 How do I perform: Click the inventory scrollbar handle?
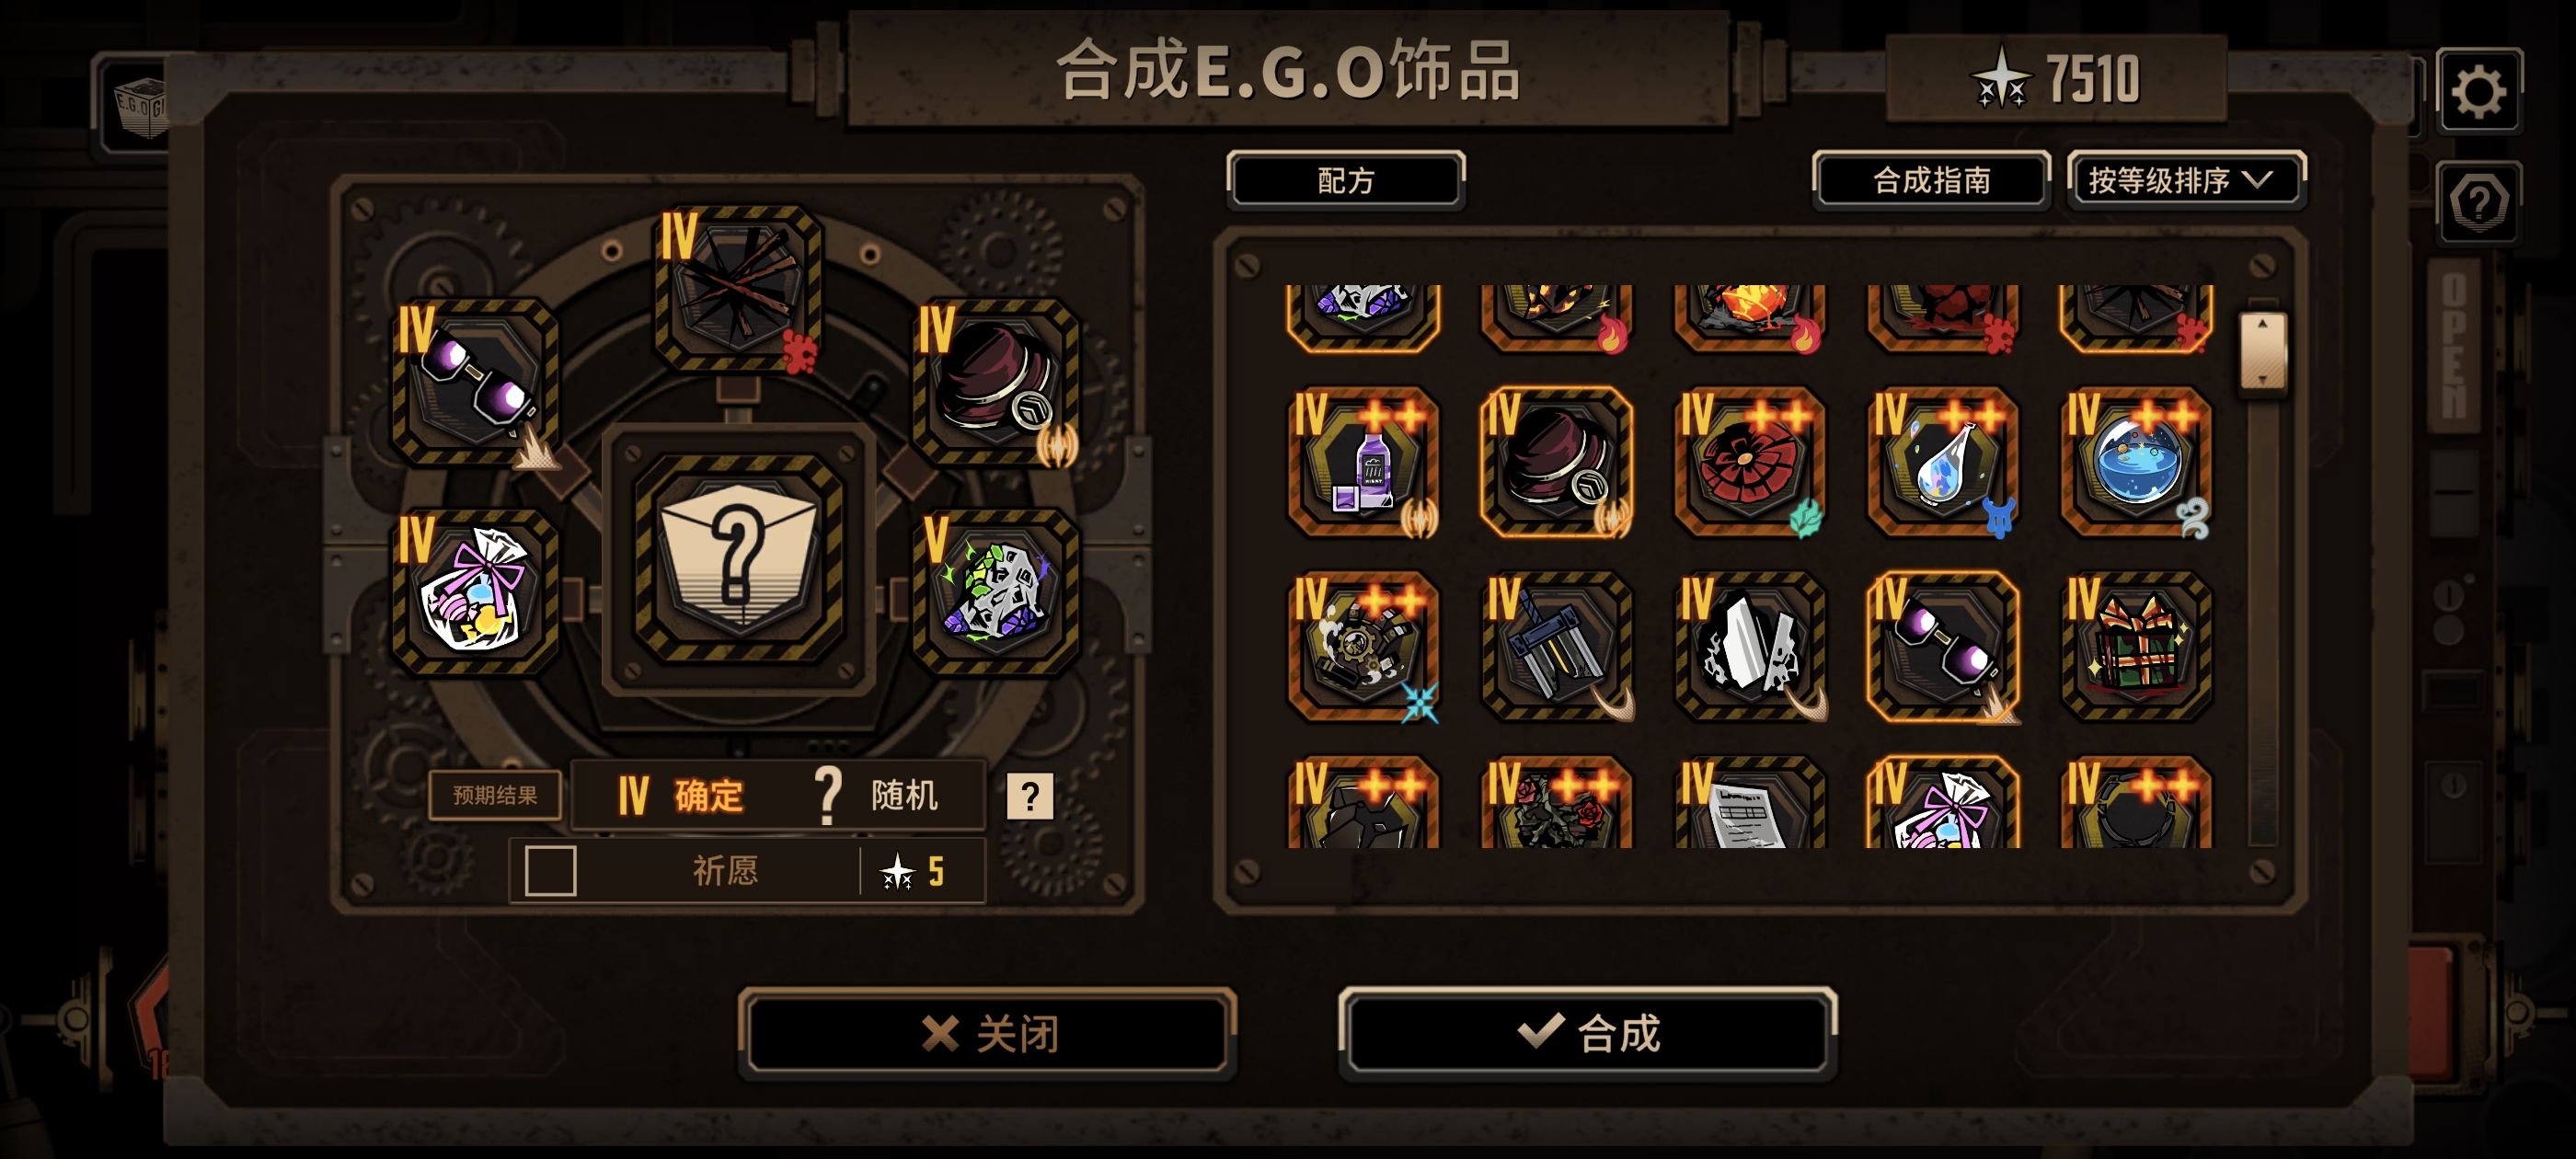click(2262, 351)
